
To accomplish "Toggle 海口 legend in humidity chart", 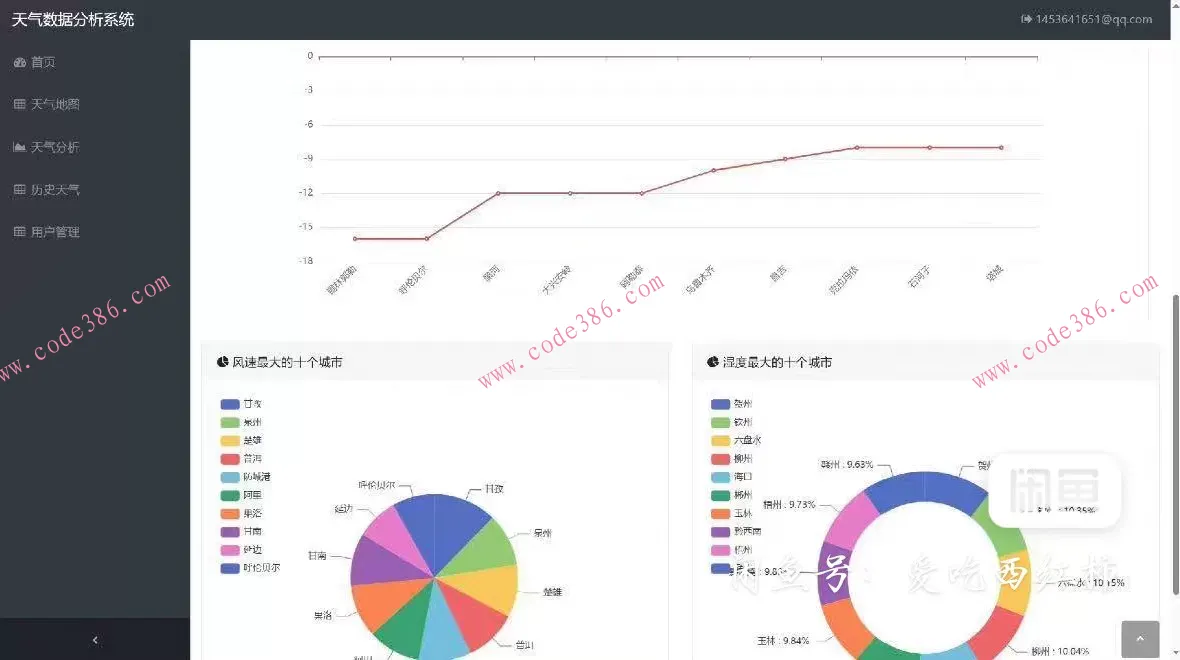I will [x=731, y=477].
